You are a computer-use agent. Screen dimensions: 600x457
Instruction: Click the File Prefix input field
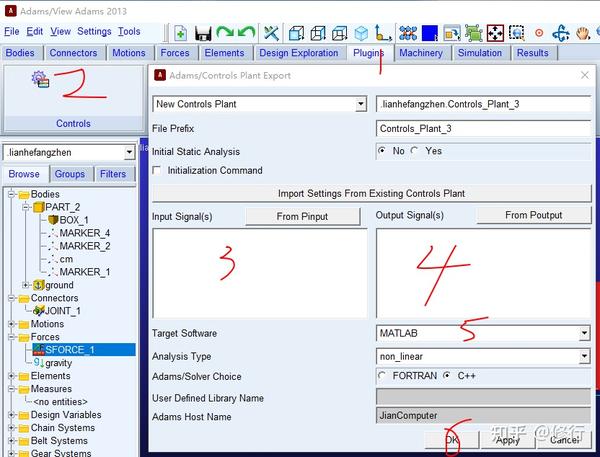point(484,129)
